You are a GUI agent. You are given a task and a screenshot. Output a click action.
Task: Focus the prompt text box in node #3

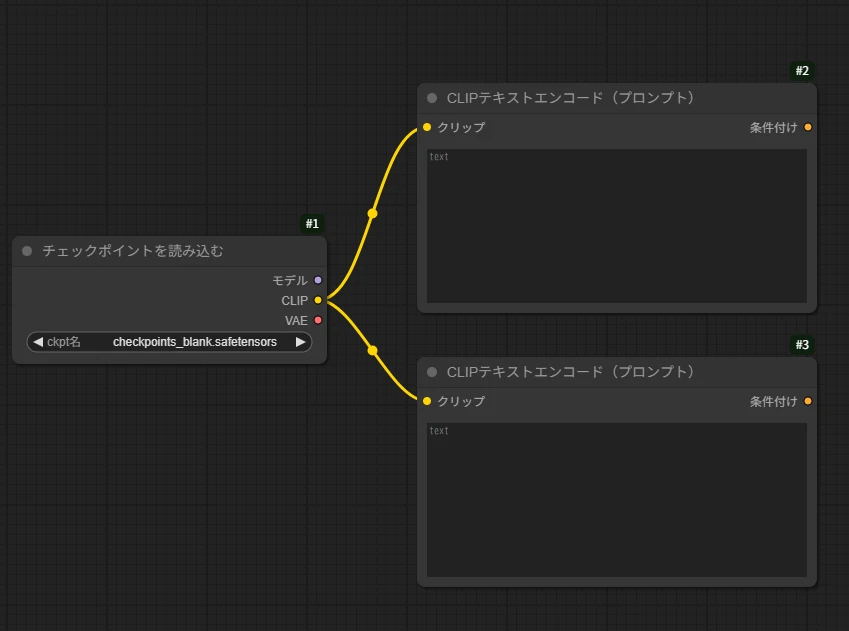coord(616,499)
